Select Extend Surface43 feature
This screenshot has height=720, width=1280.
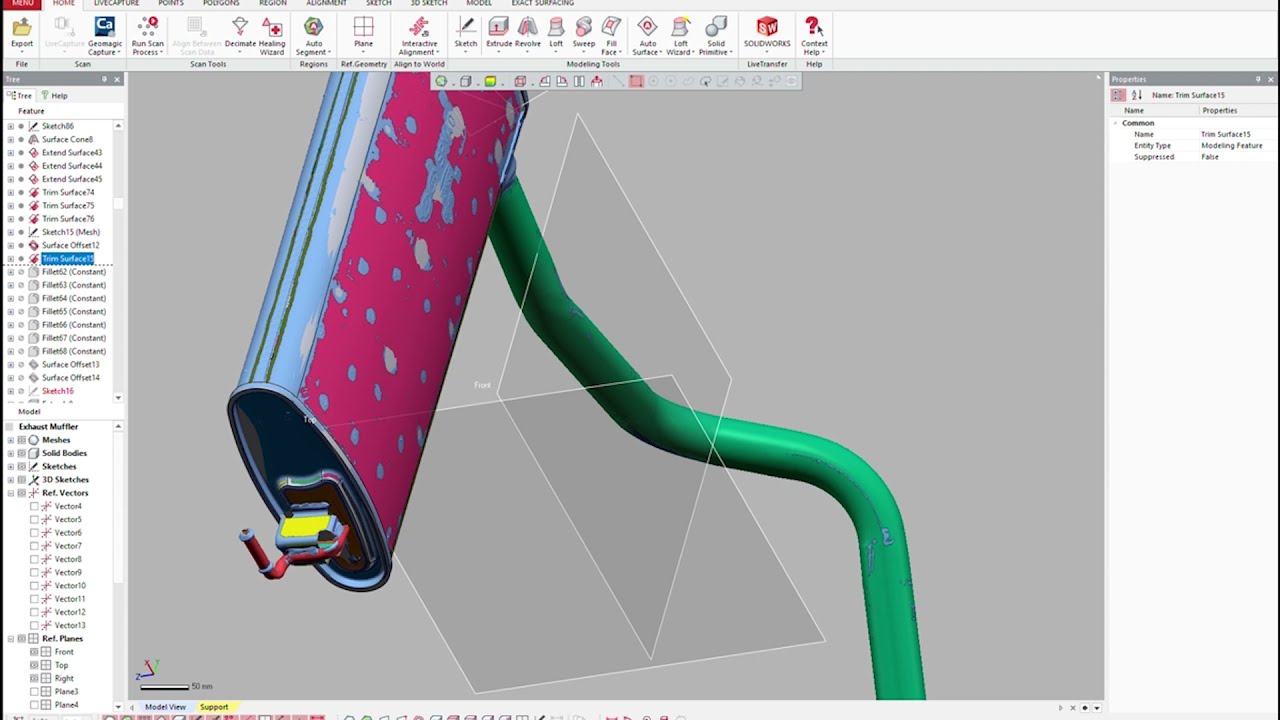(72, 152)
